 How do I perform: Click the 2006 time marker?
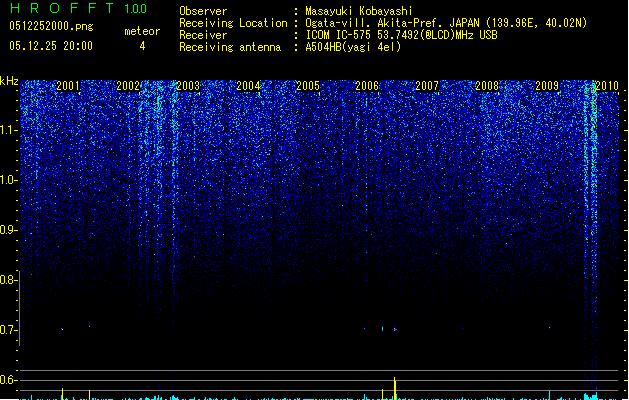point(367,85)
